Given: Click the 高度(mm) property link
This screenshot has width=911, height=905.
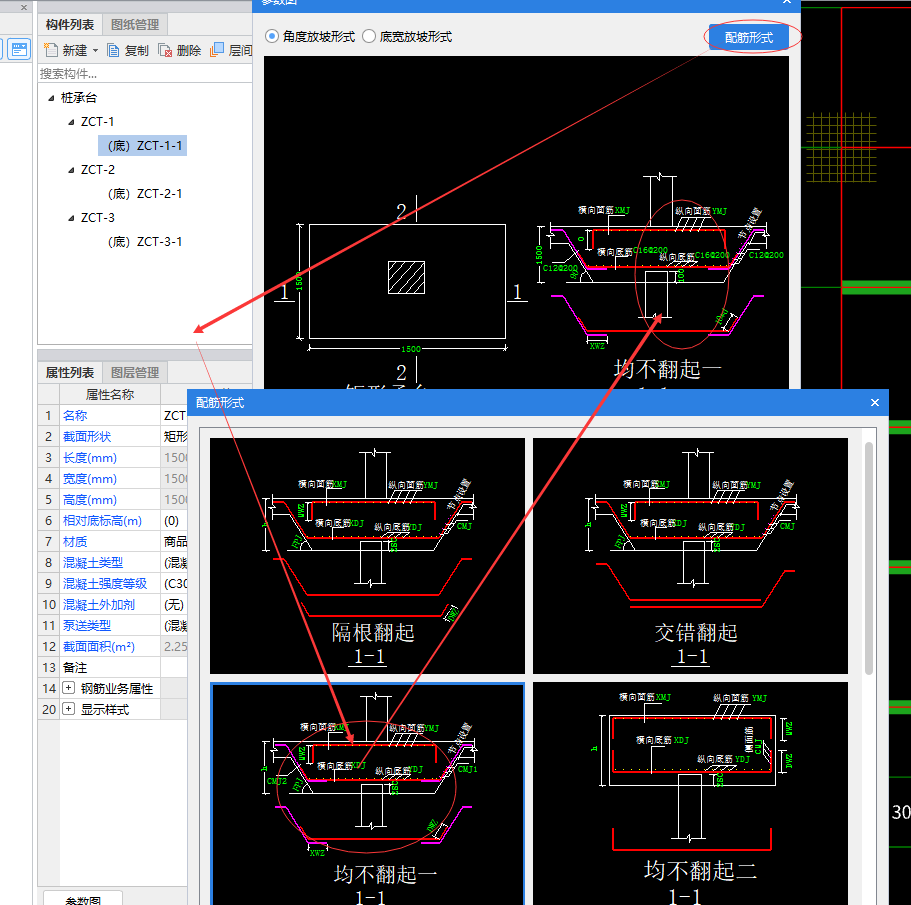Looking at the screenshot, I should pyautogui.click(x=90, y=500).
